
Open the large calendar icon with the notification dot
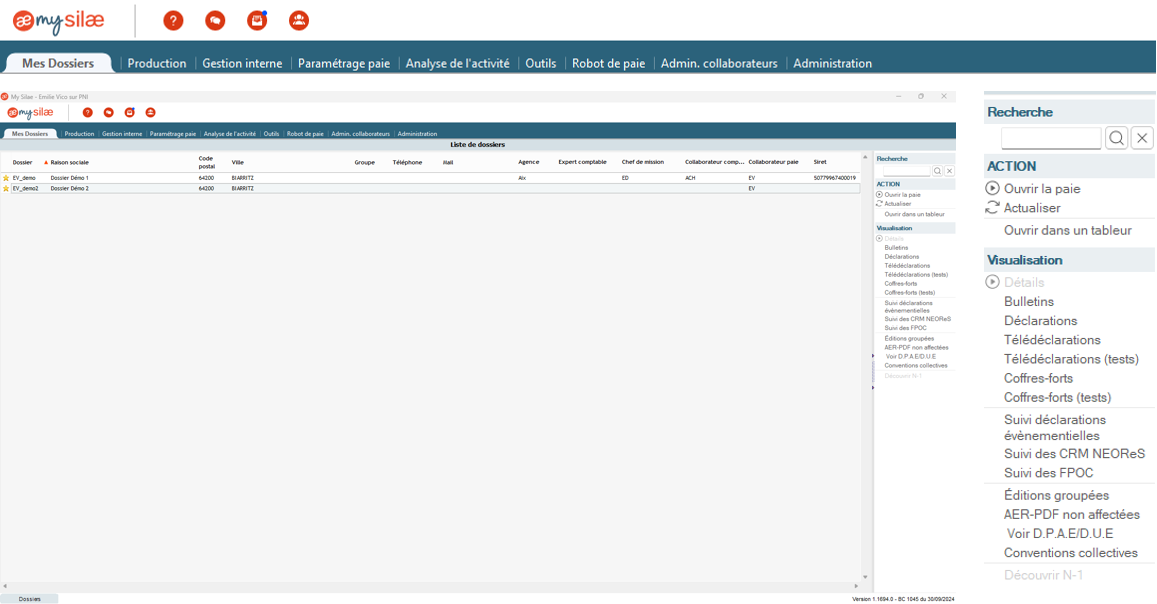tap(257, 20)
